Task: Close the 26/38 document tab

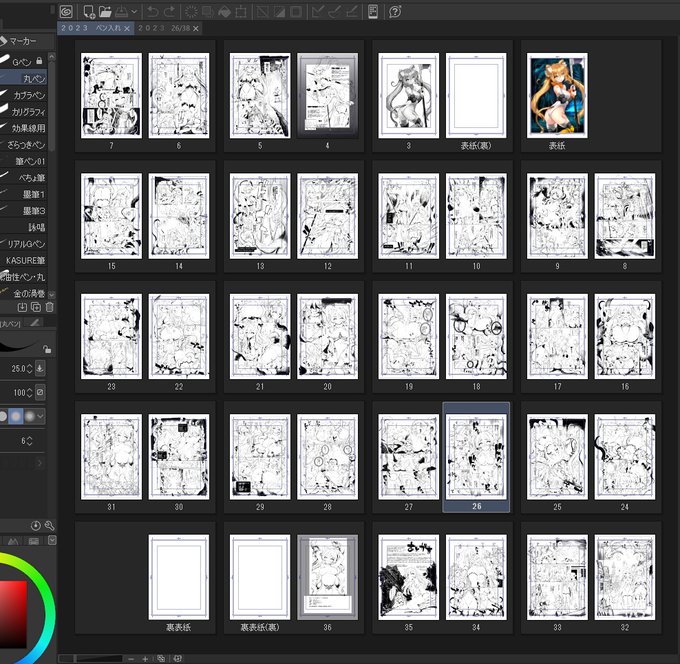Action: tap(196, 29)
